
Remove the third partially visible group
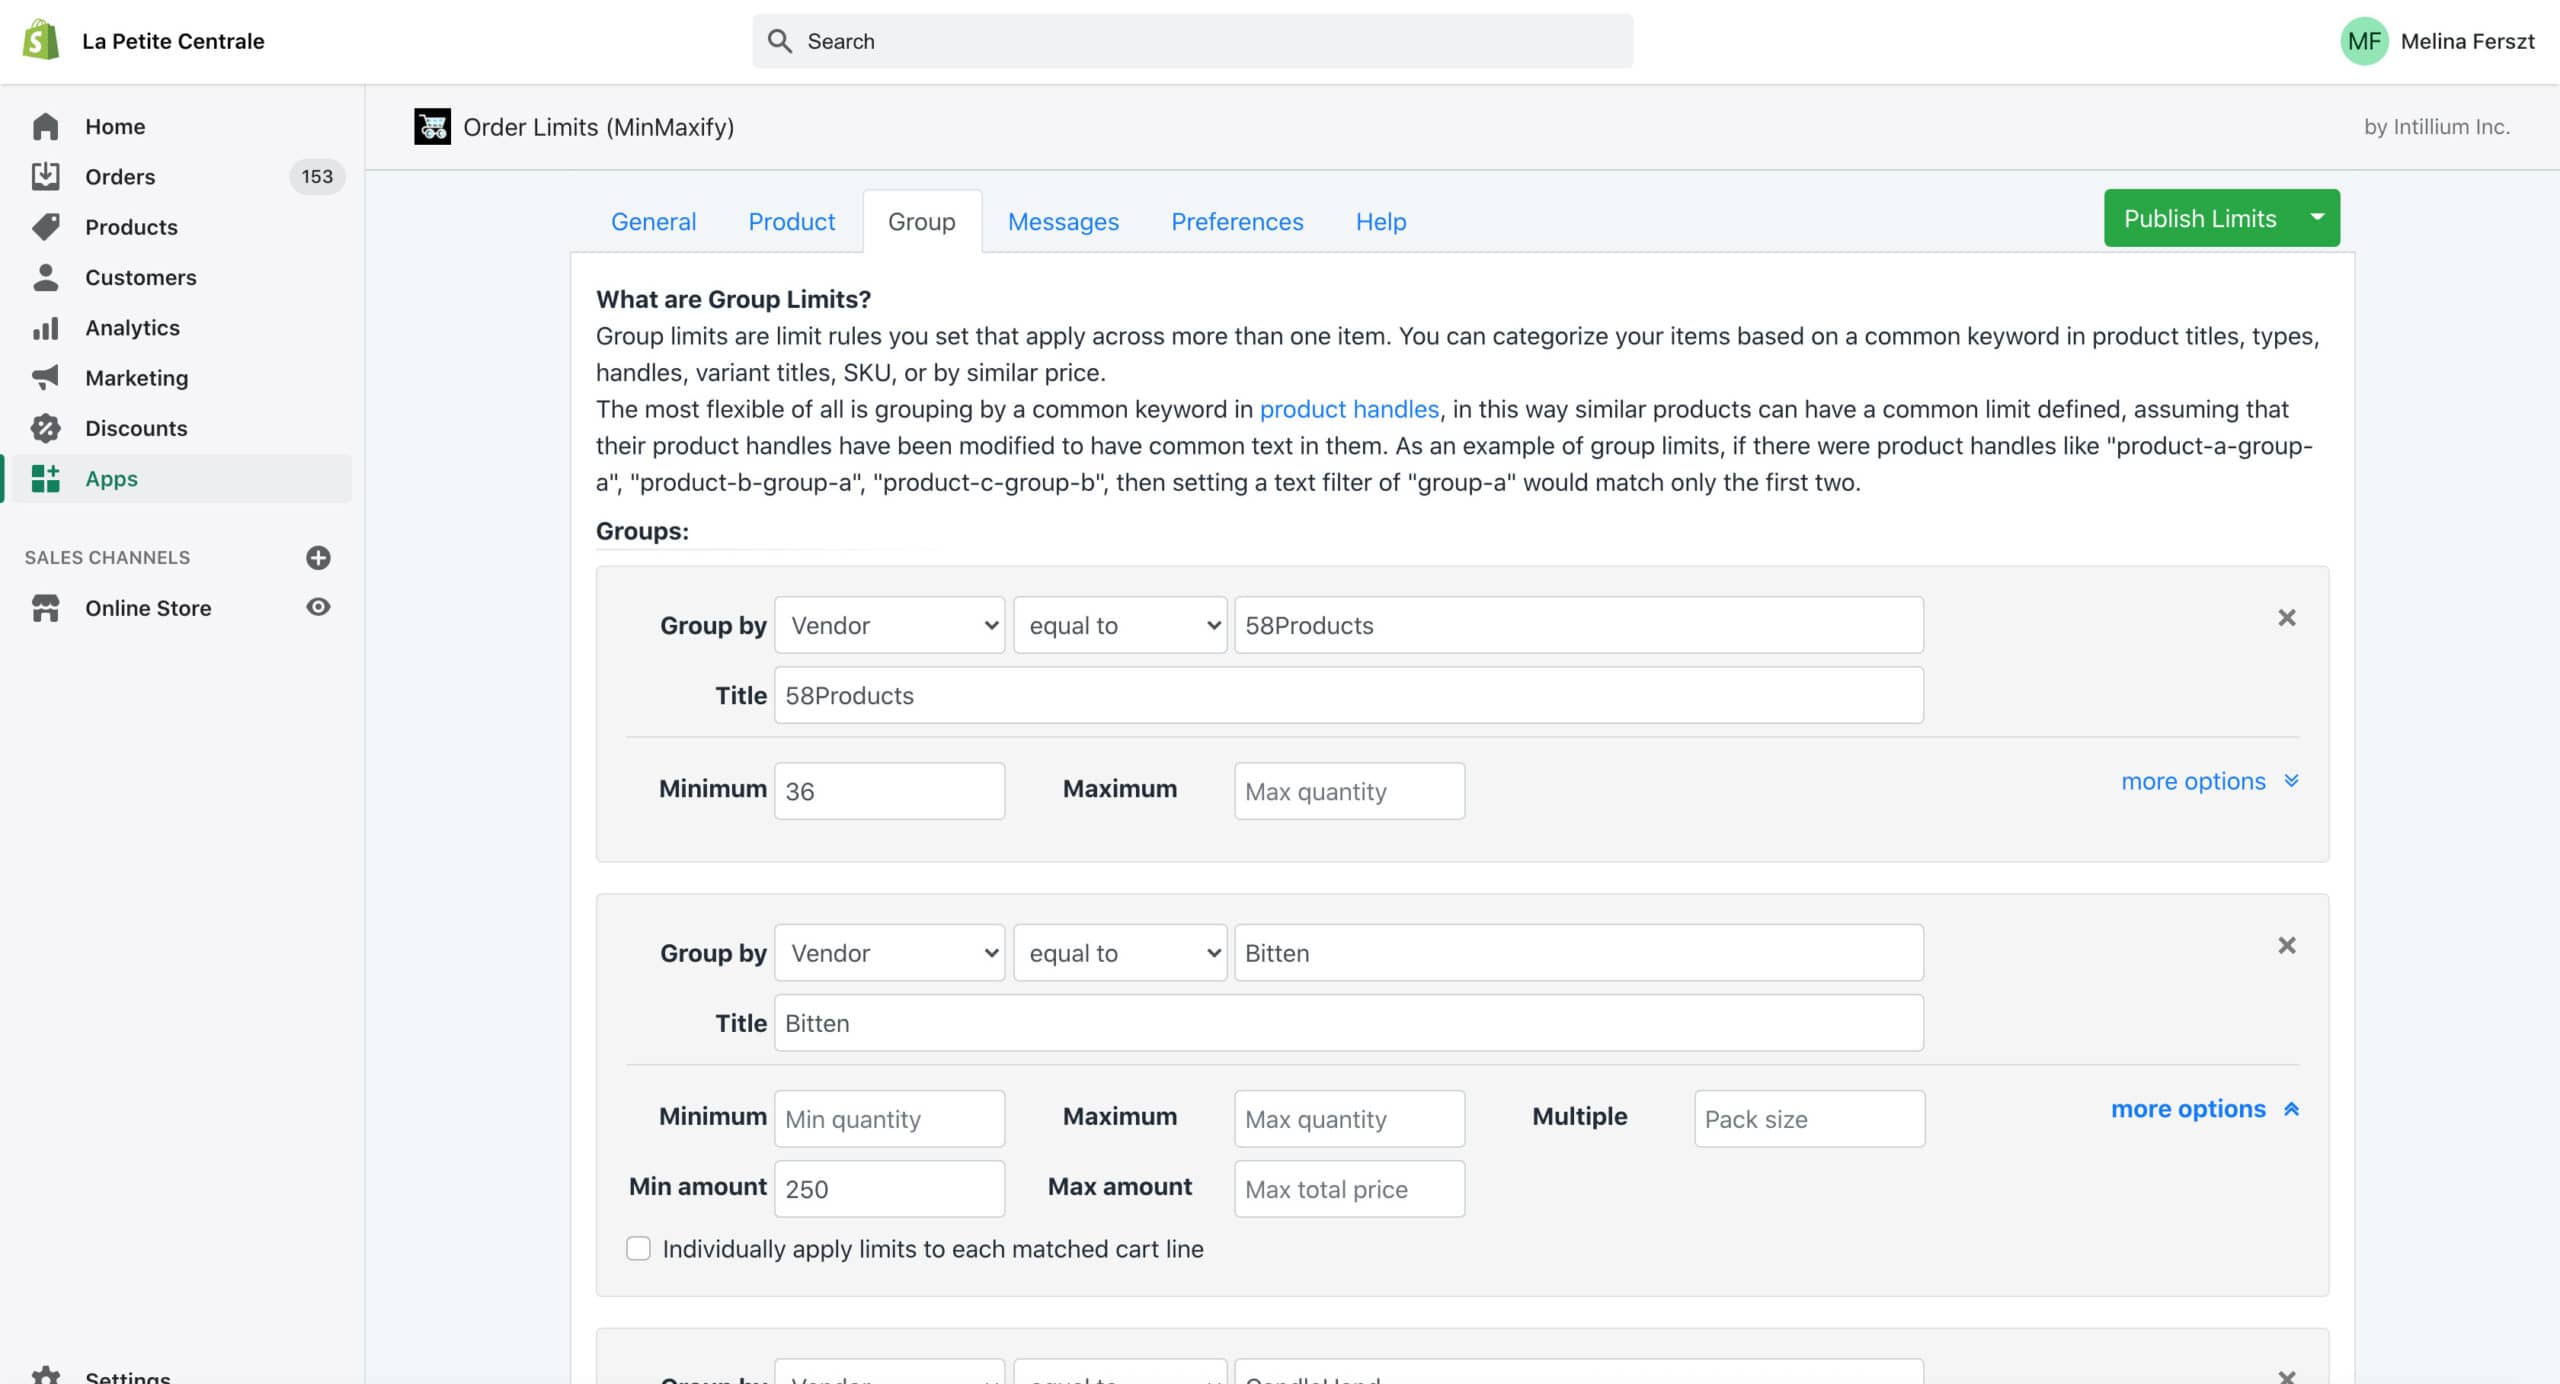[2287, 1376]
